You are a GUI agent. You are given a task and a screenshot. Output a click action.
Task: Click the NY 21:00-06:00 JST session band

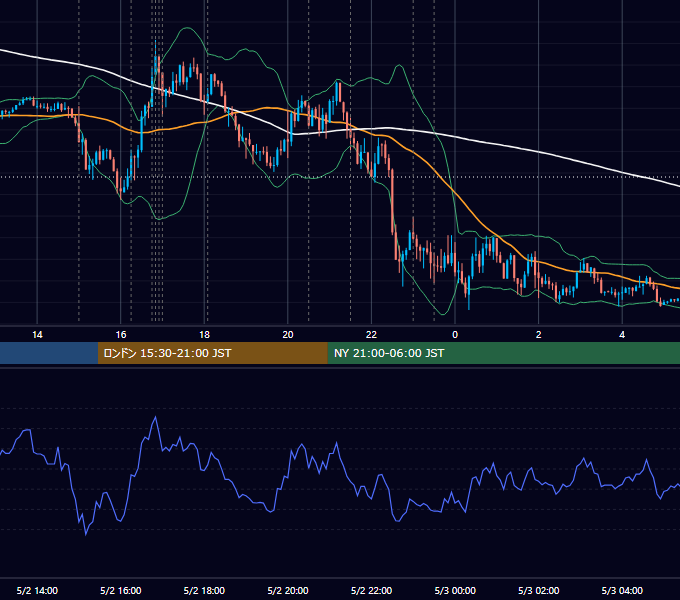(503, 353)
